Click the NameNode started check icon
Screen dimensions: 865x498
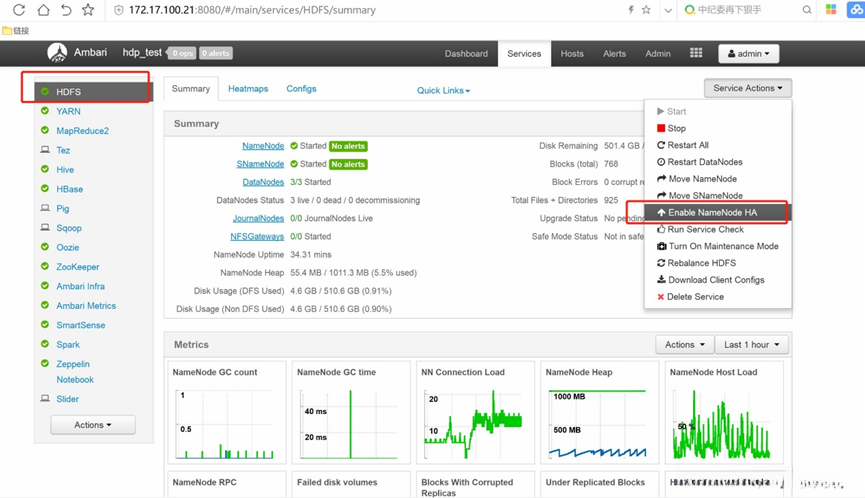tap(294, 146)
